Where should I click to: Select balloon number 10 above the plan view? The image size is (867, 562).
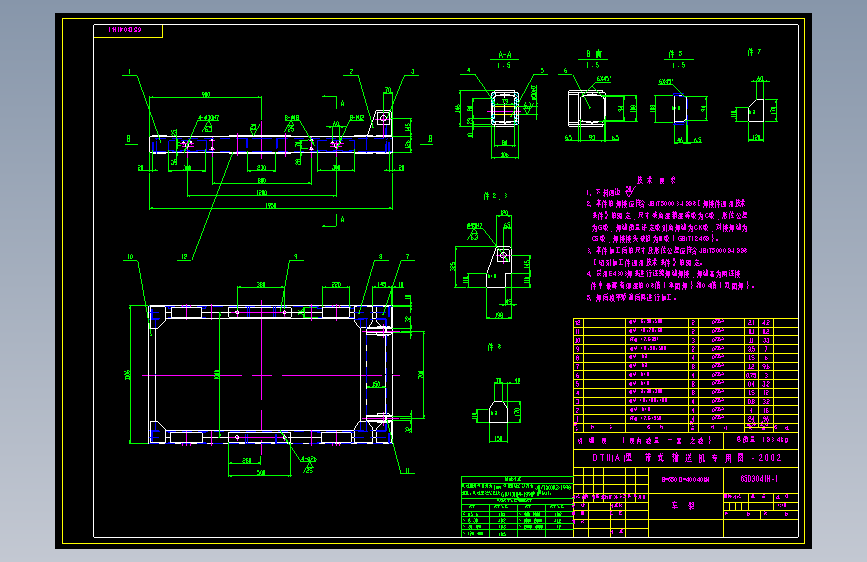coord(130,257)
